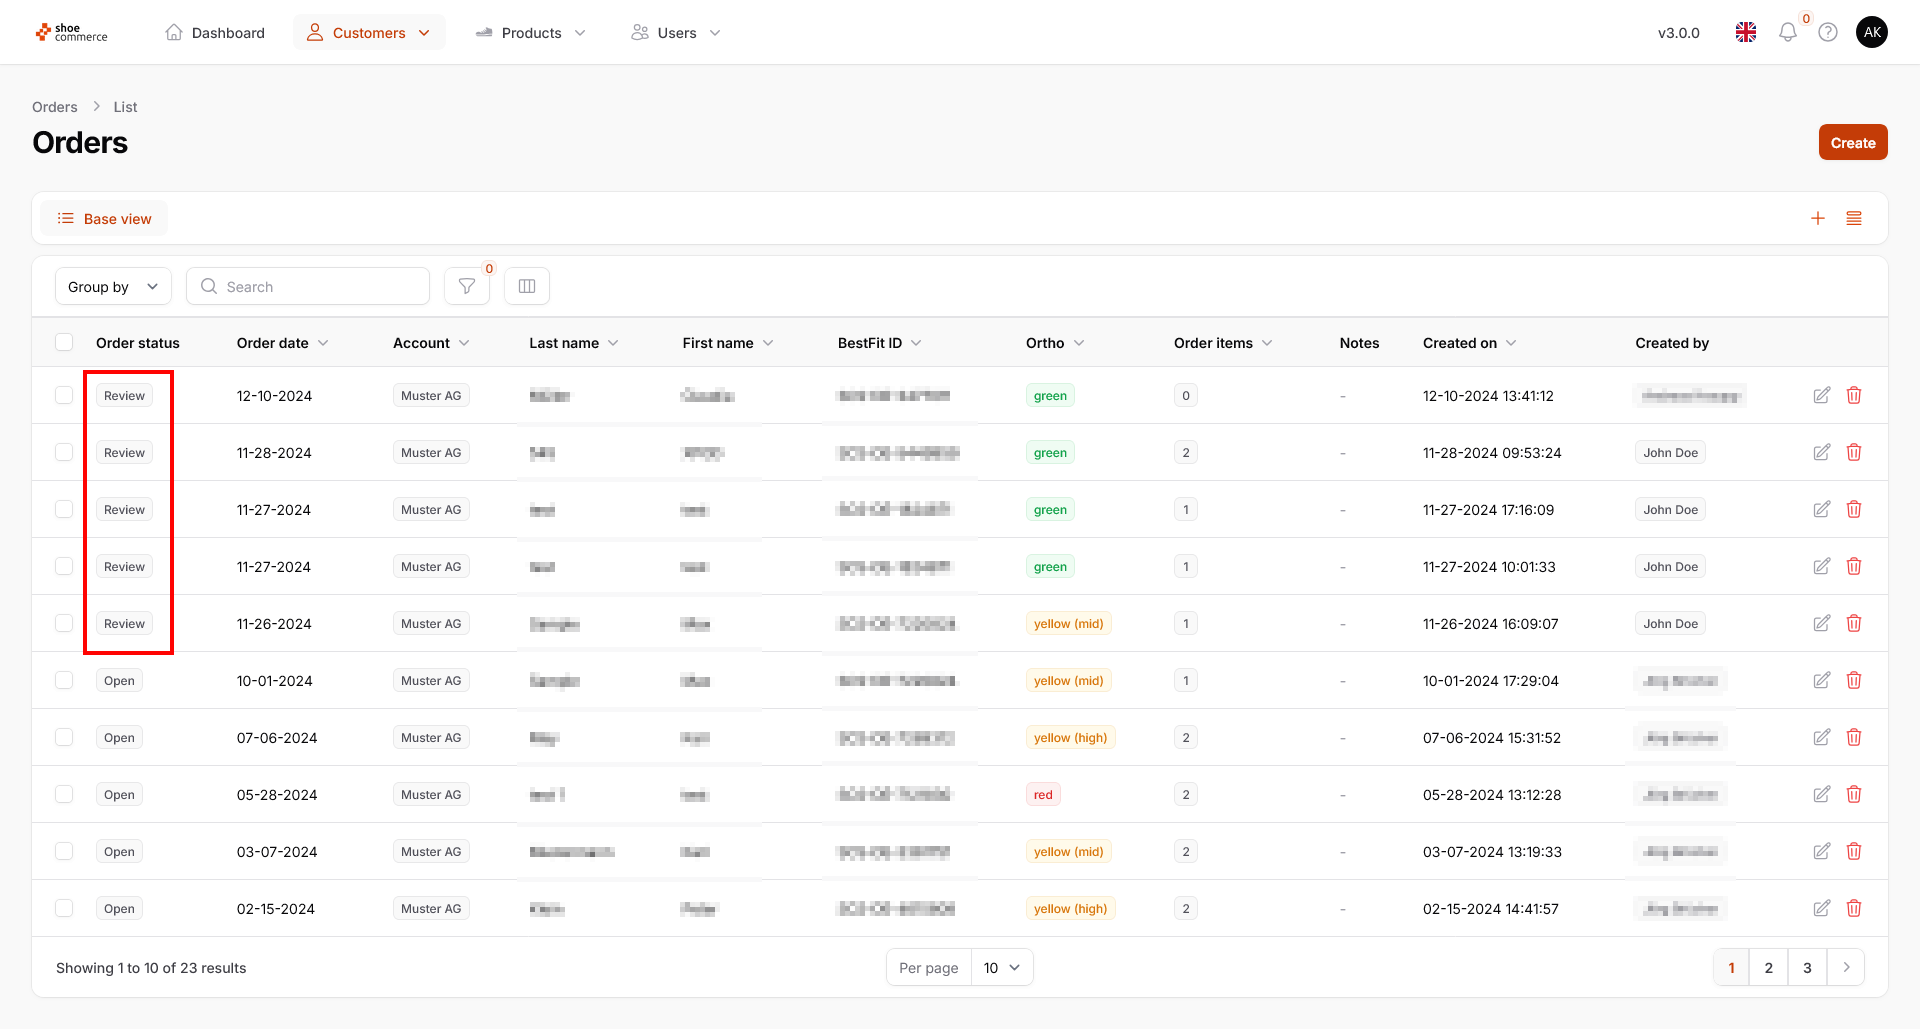
Task: Click the notifications bell icon
Action: tap(1787, 33)
